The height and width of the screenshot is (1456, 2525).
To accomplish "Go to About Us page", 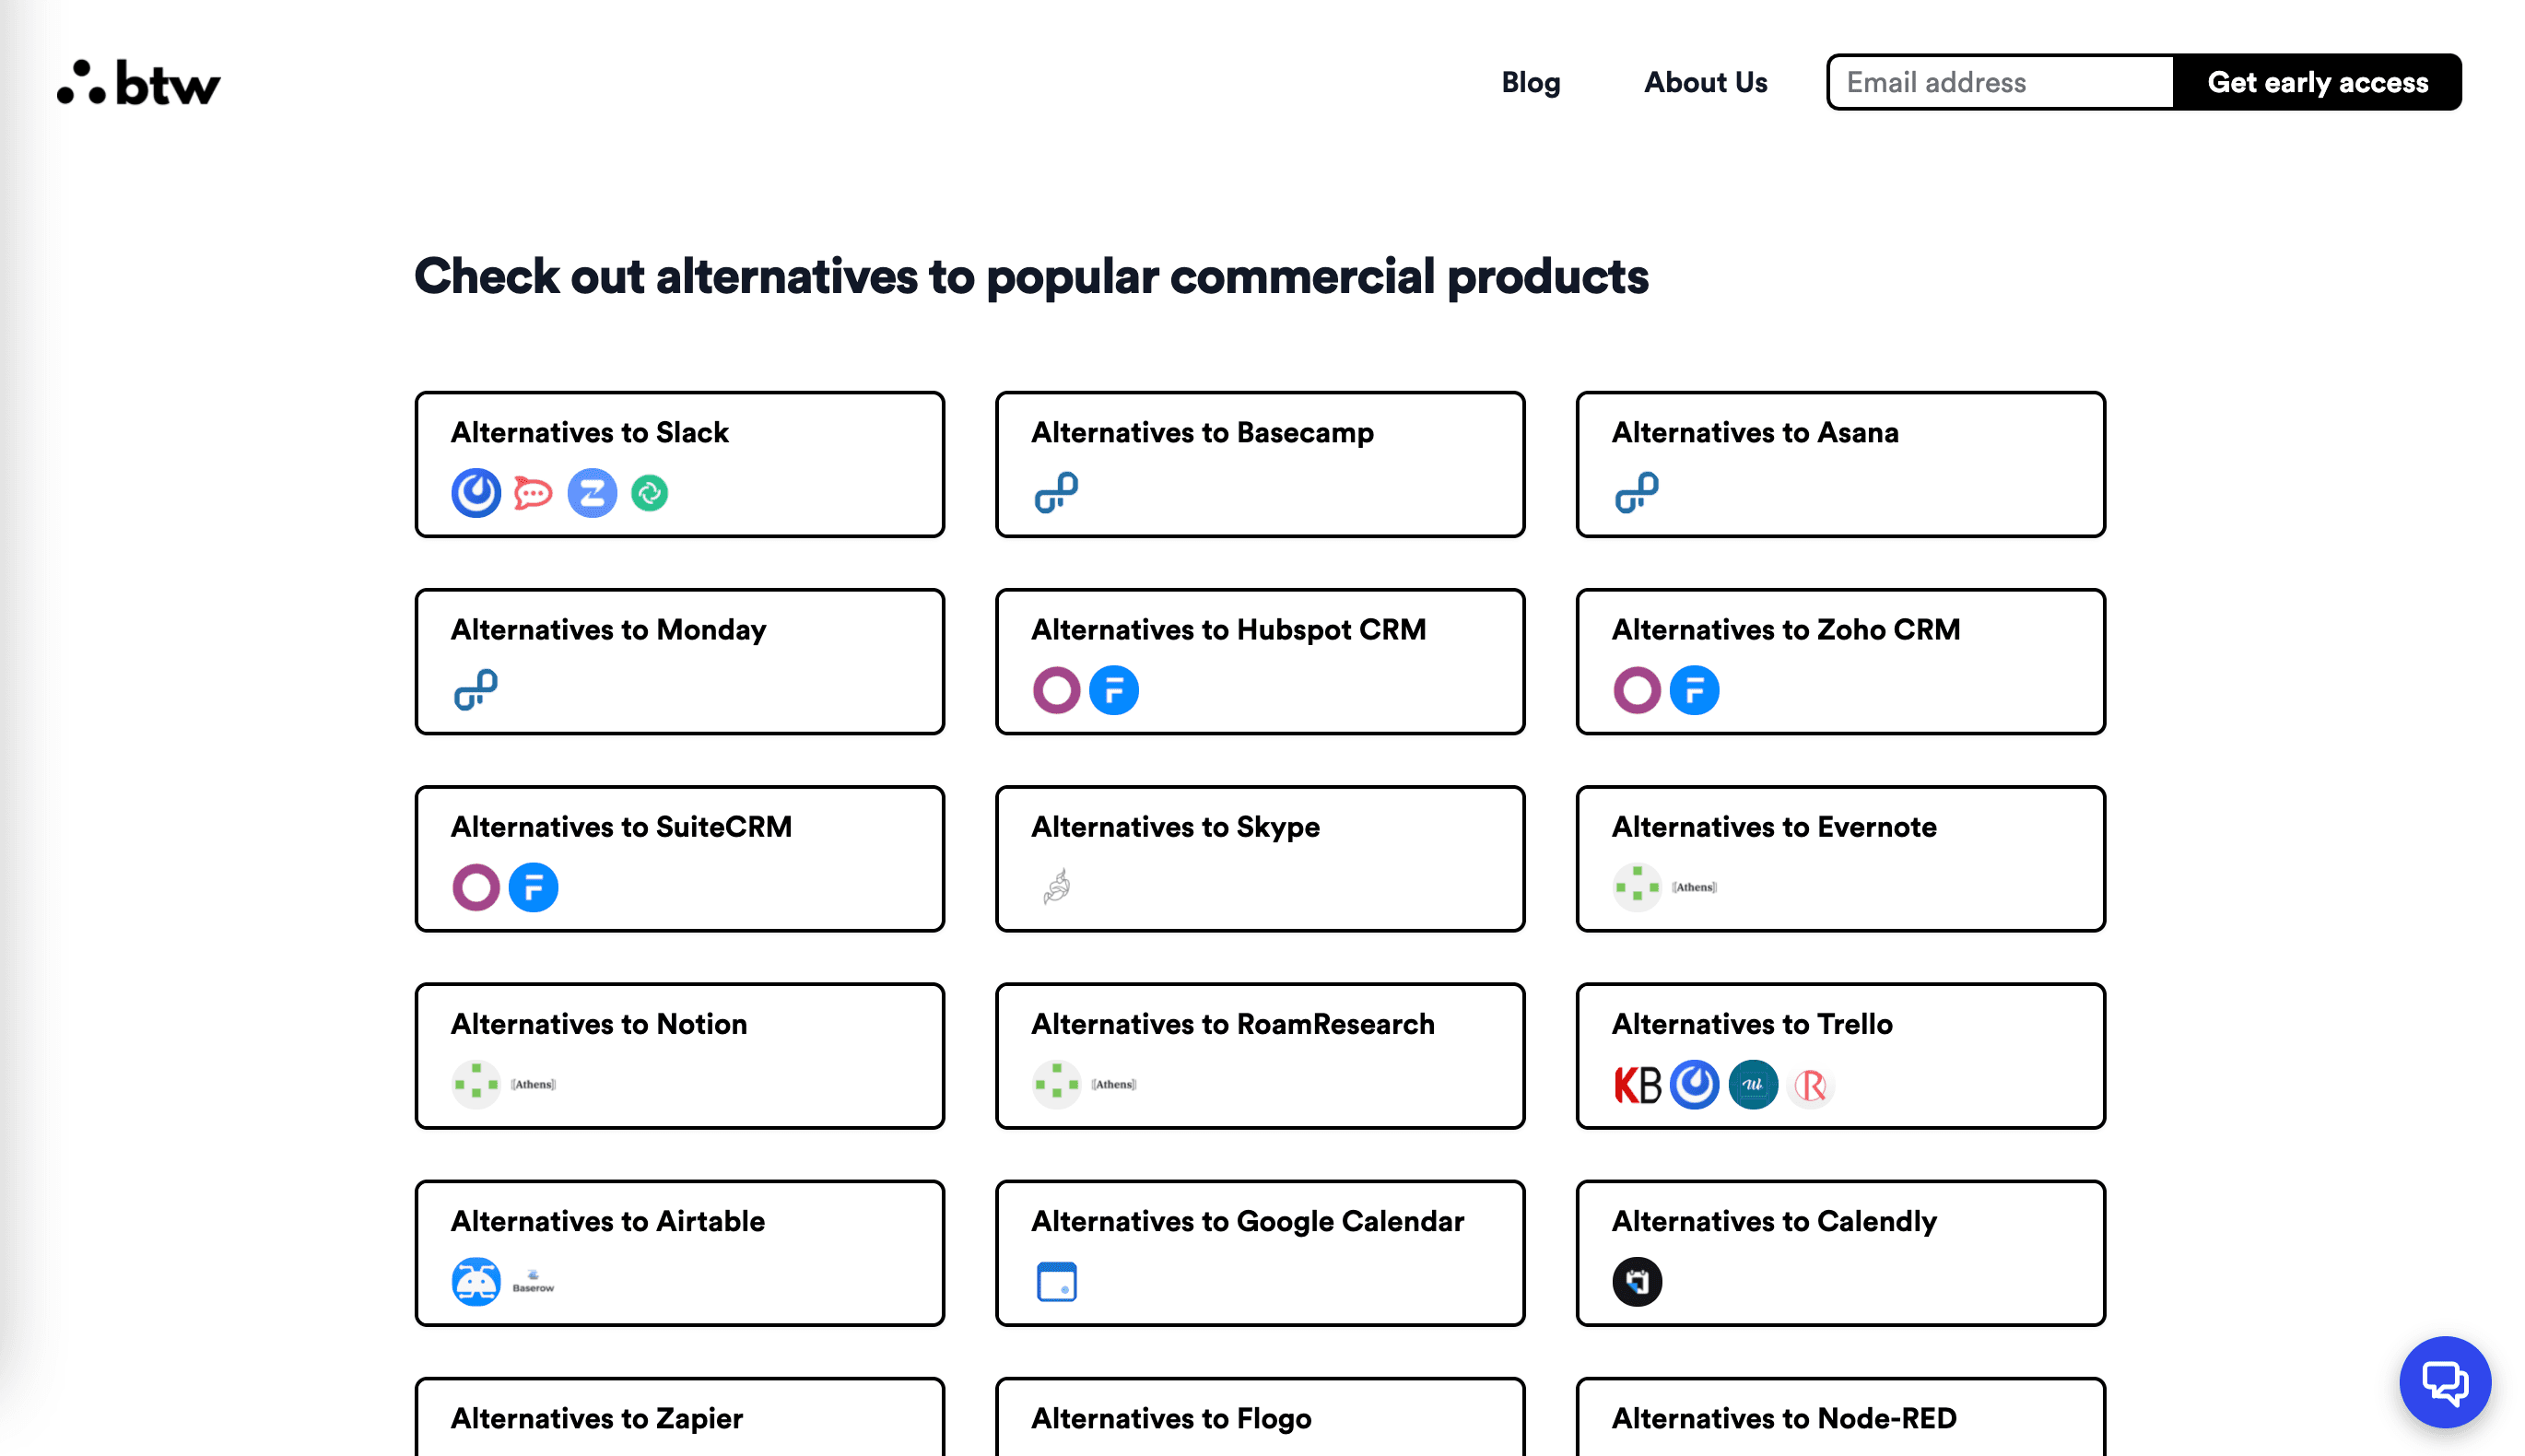I will pos(1705,82).
